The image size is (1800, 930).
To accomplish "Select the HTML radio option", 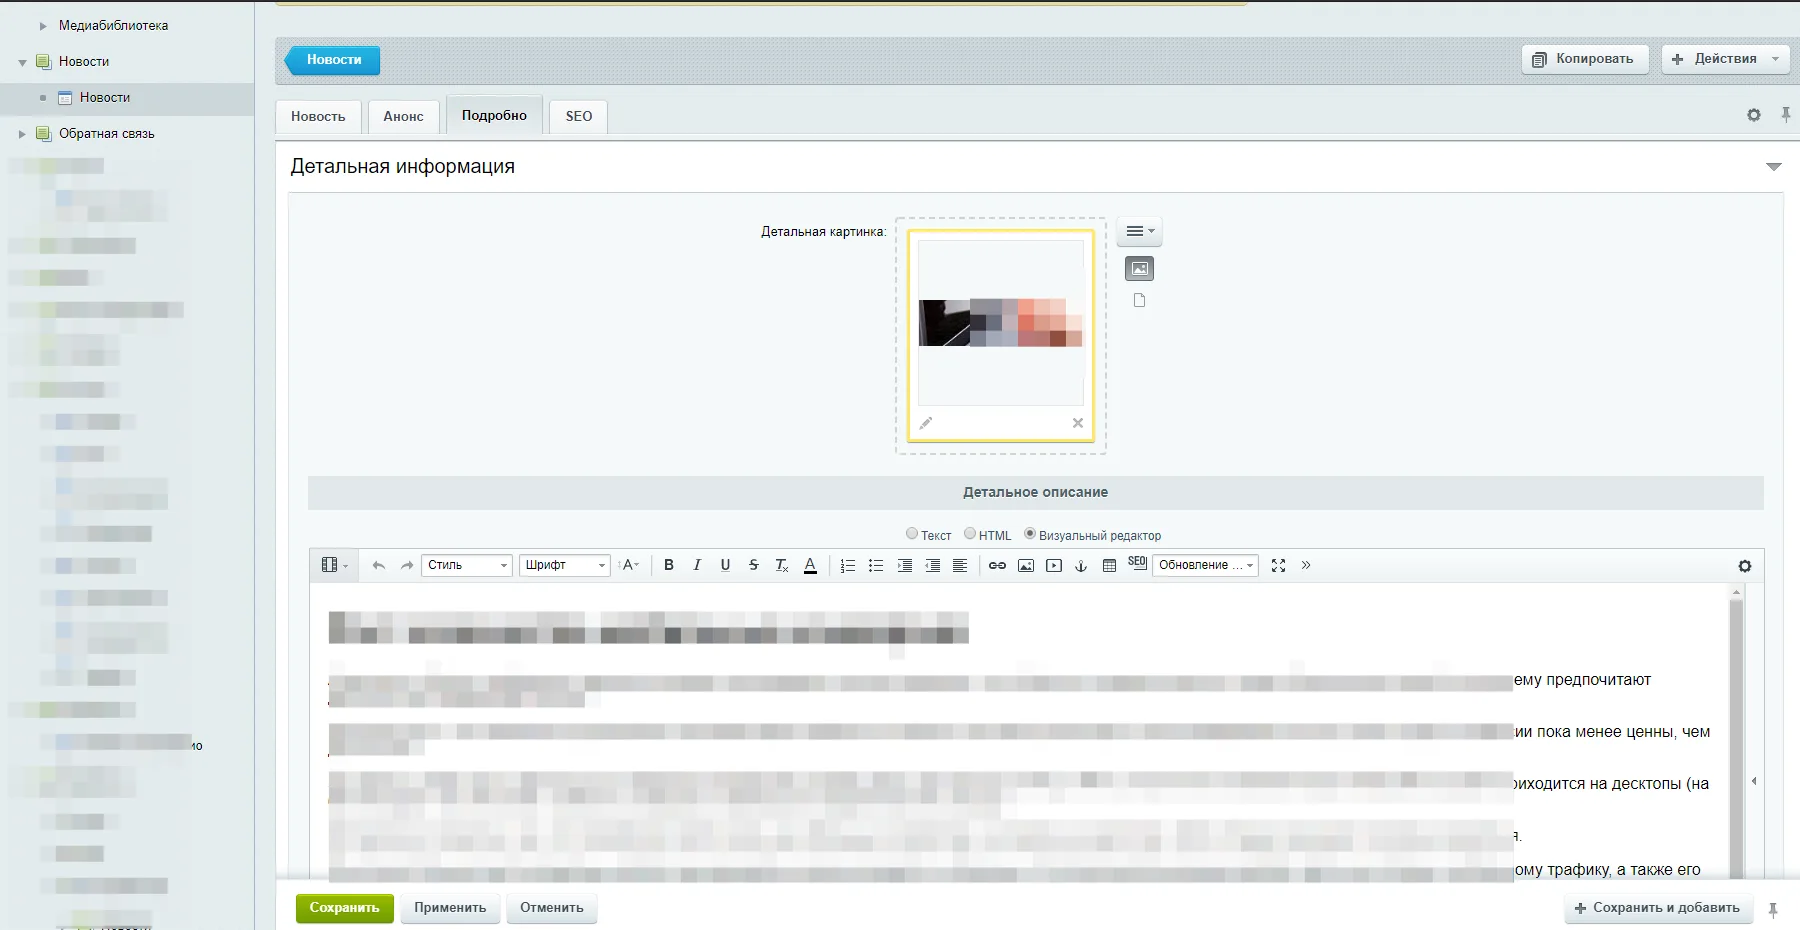I will tap(970, 534).
